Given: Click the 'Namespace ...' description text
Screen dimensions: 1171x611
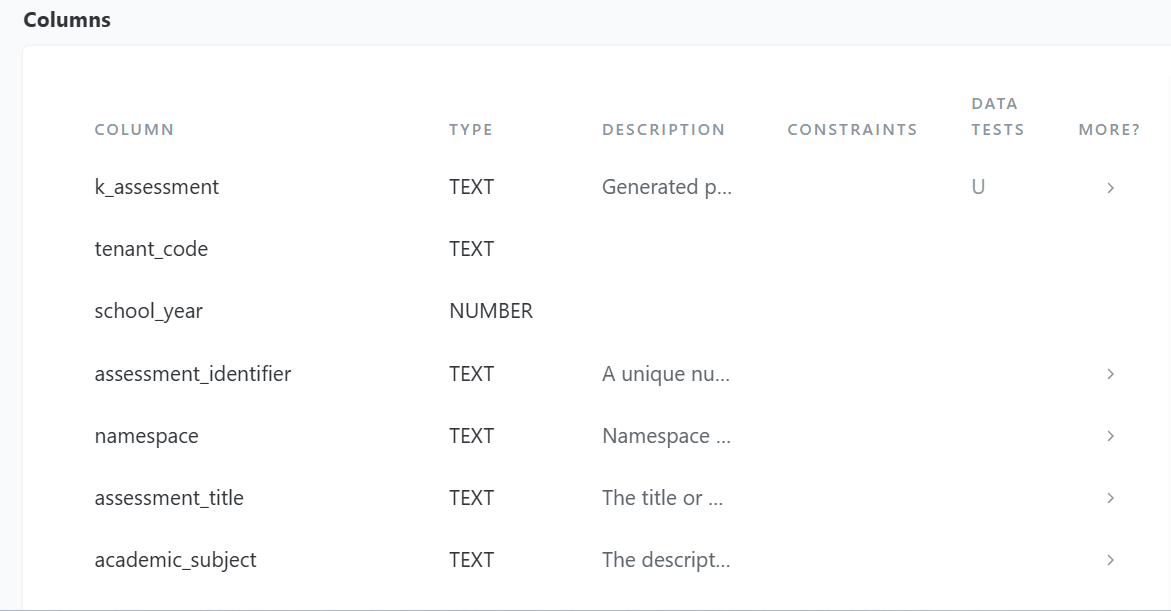Looking at the screenshot, I should tap(665, 436).
